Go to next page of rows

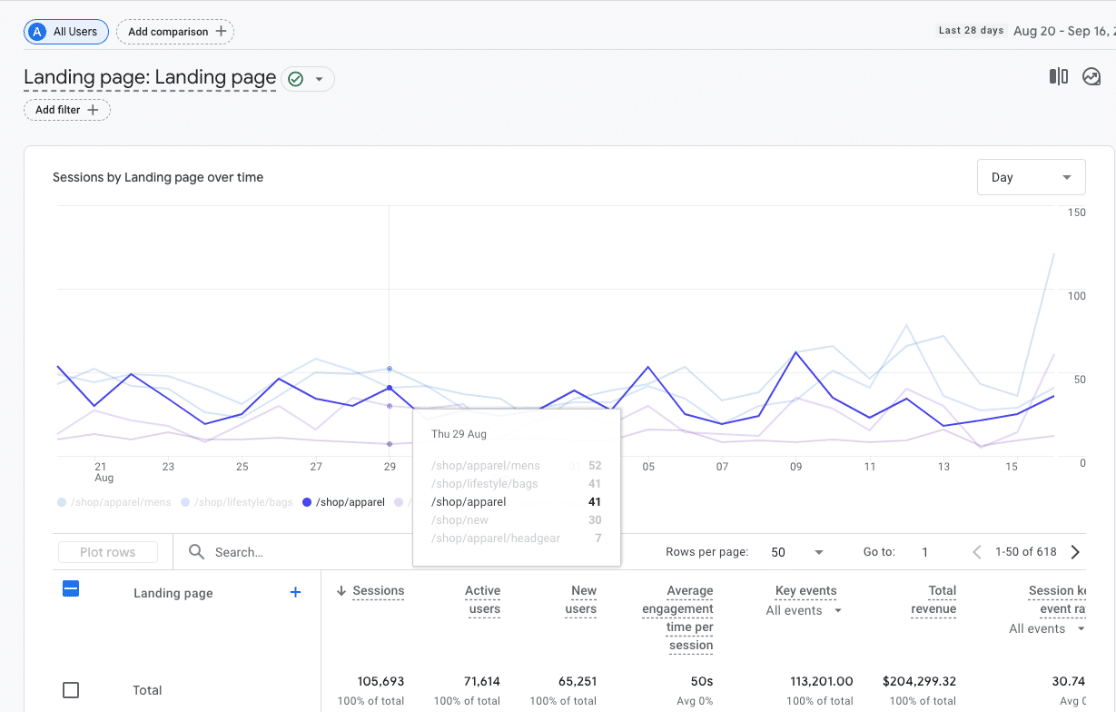tap(1075, 552)
